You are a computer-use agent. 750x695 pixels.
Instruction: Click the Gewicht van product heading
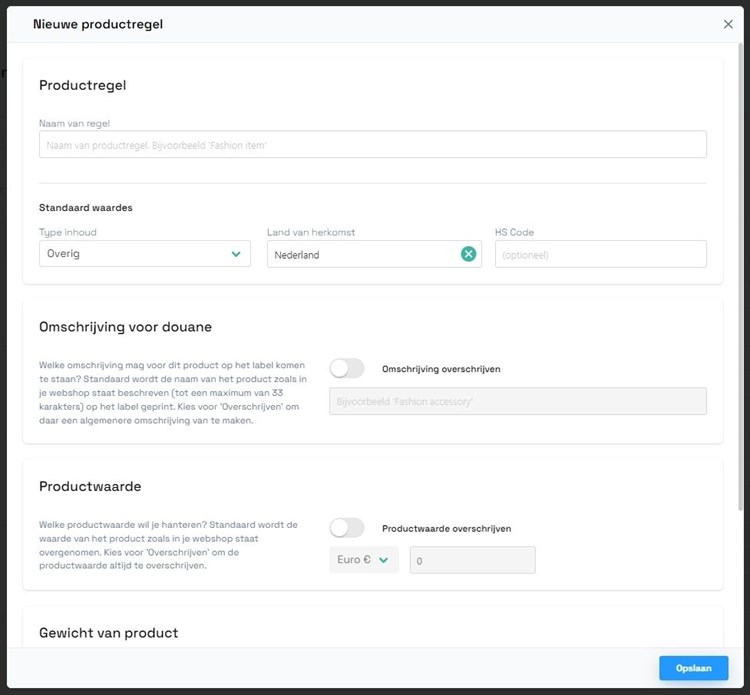[x=108, y=633]
